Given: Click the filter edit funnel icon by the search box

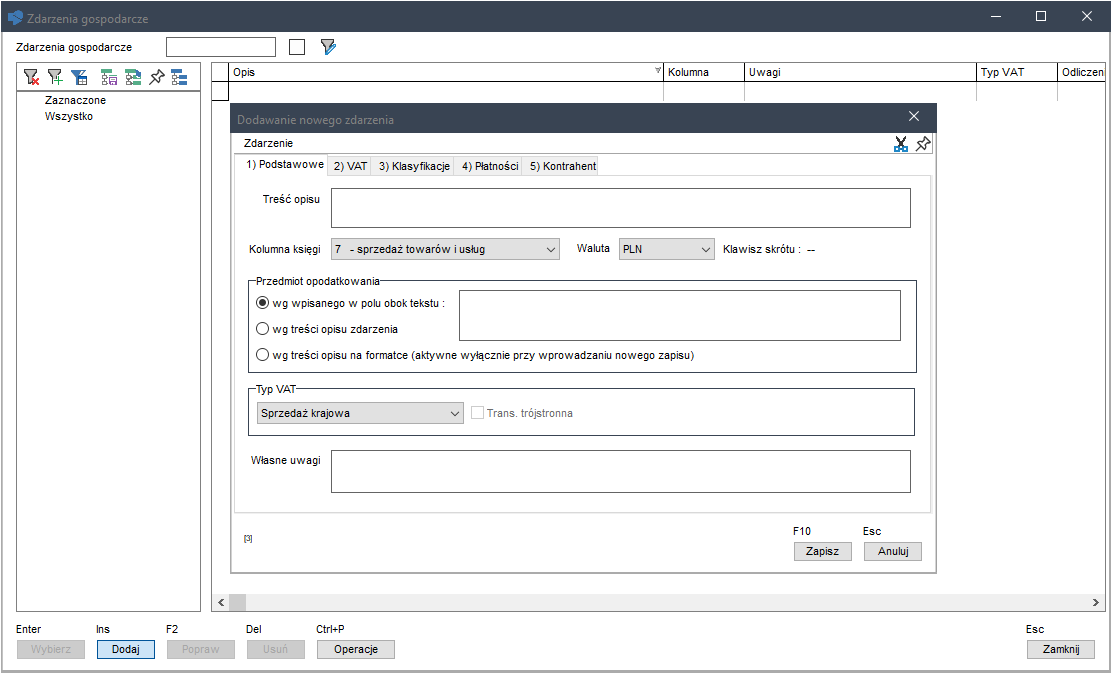Looking at the screenshot, I should tap(328, 48).
